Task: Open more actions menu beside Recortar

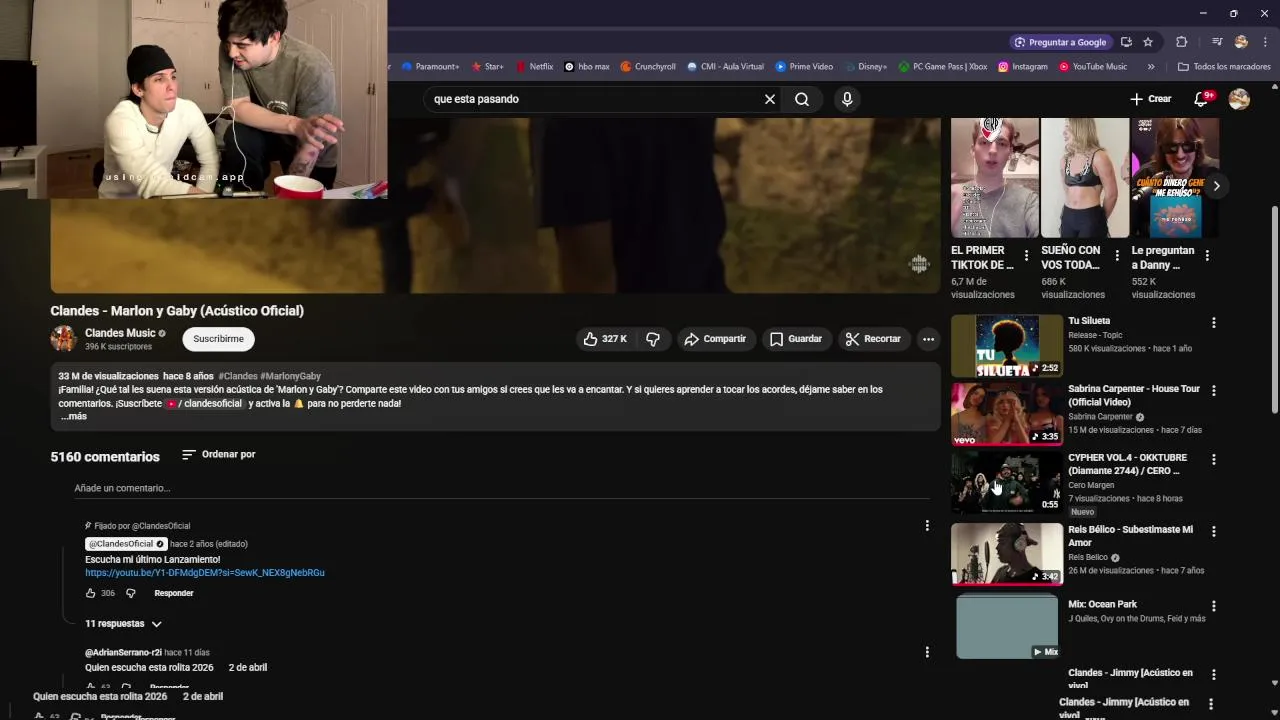Action: (x=928, y=339)
